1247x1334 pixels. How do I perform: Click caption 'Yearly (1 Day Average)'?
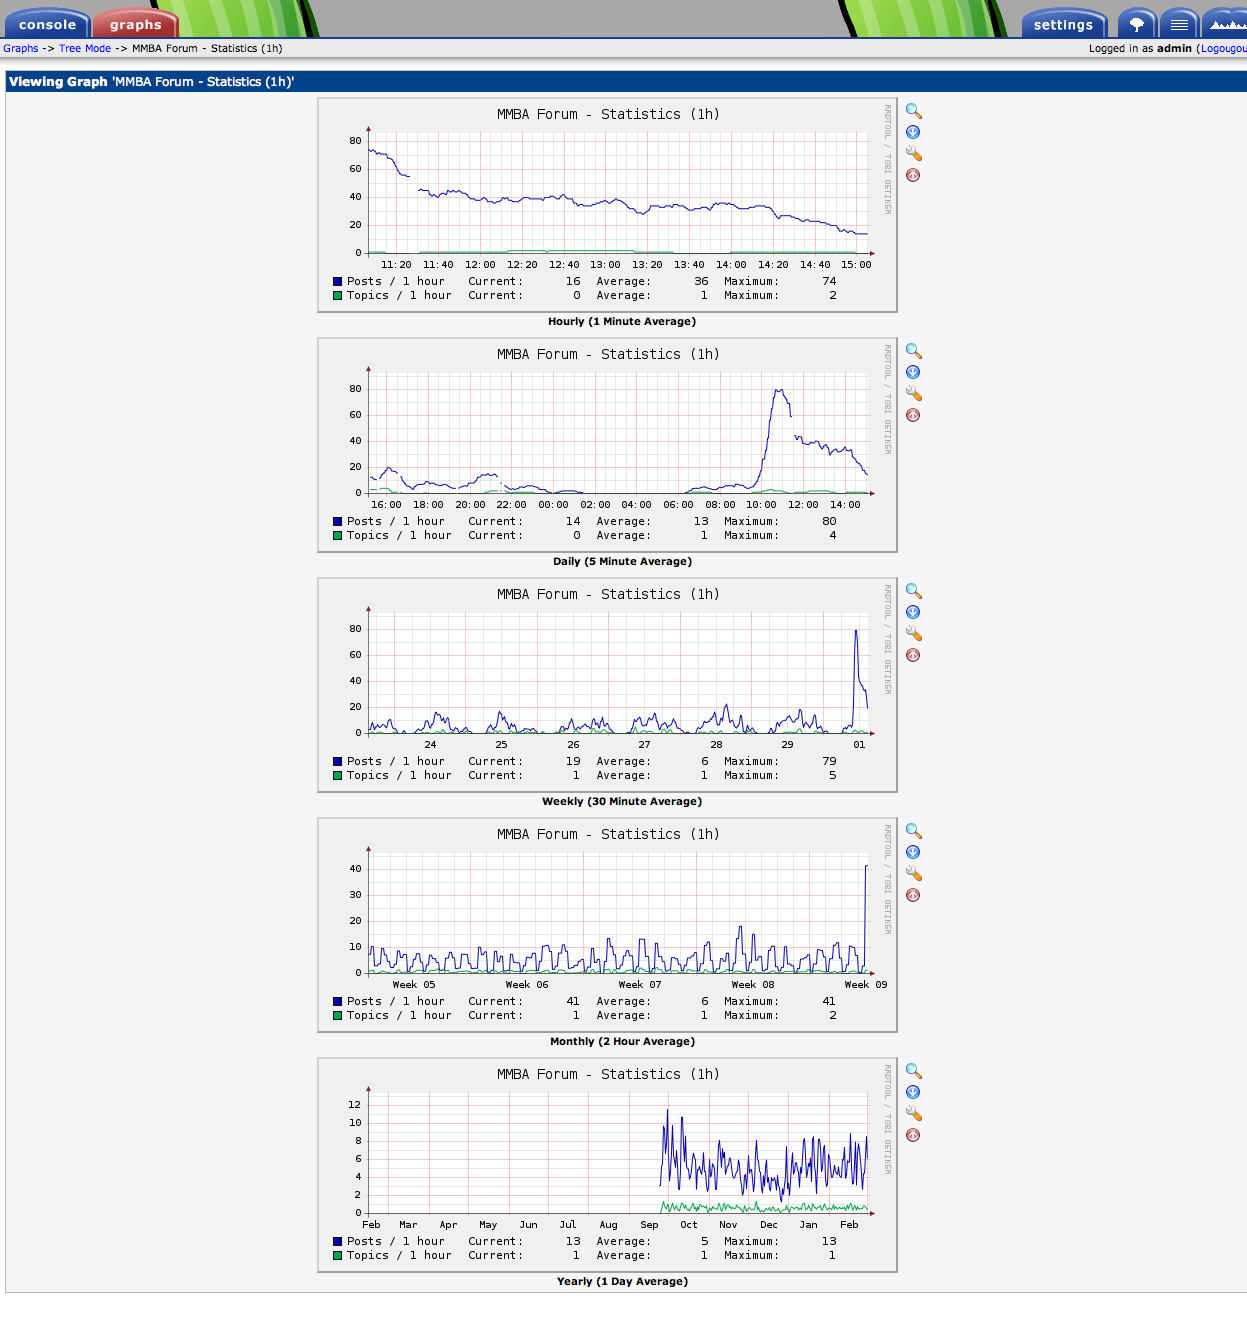[x=622, y=1281]
